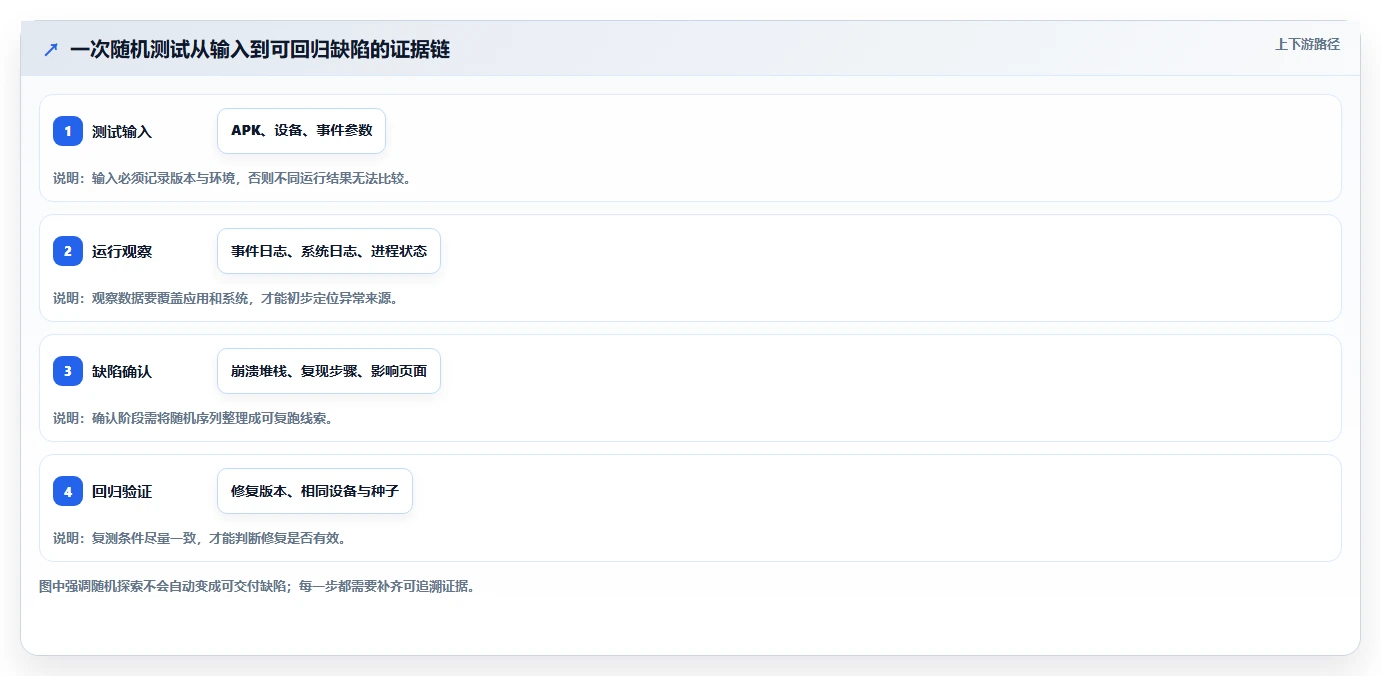Select the APK、设备、事件参数 chip
Image resolution: width=1381 pixels, height=676 pixels.
pos(301,131)
